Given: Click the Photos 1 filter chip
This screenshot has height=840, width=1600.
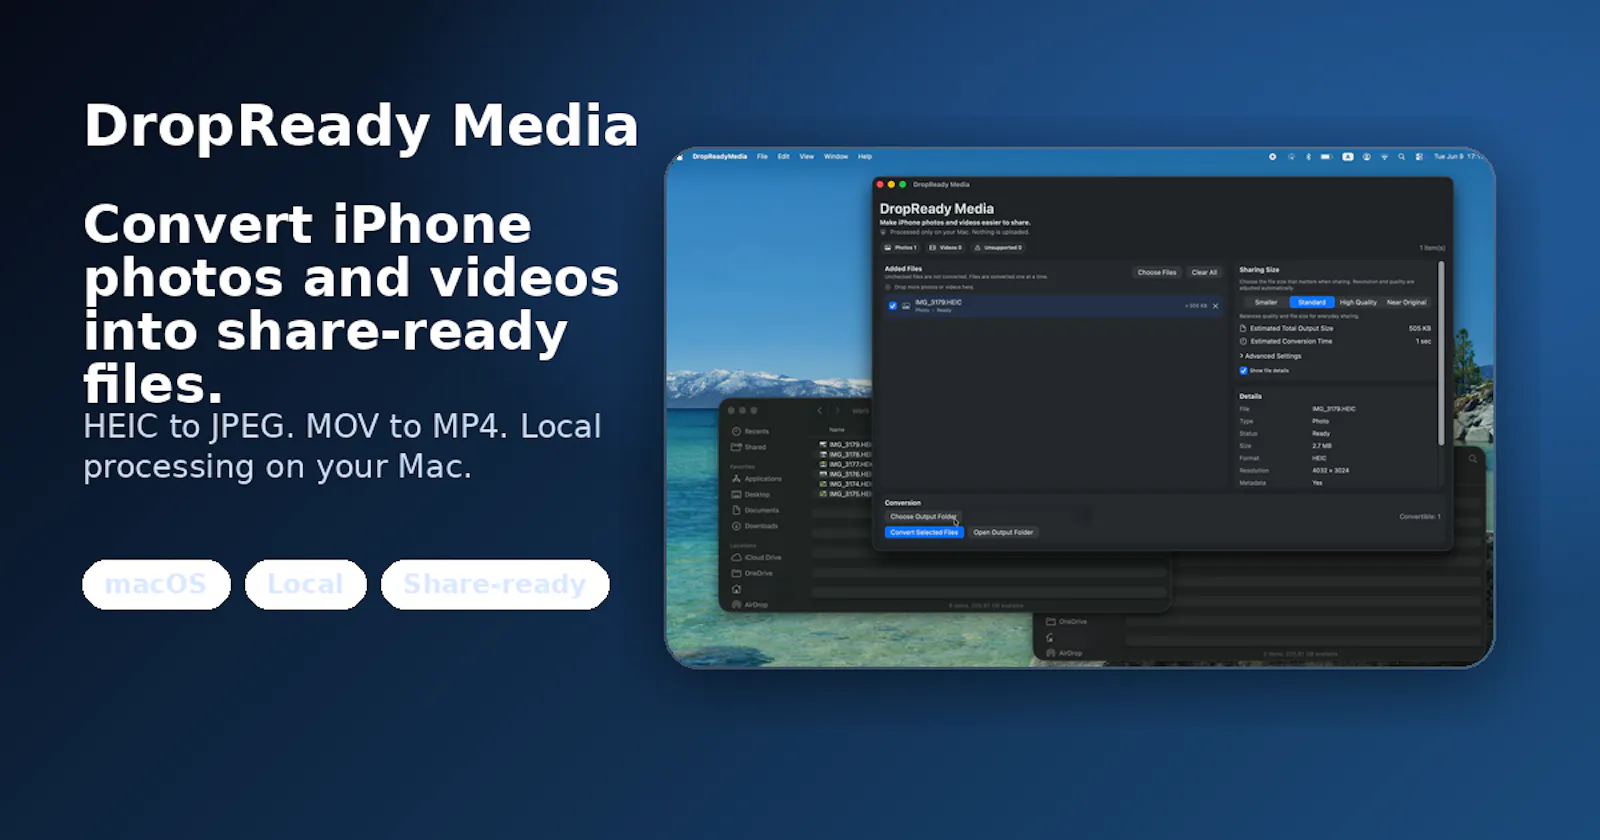Looking at the screenshot, I should tap(900, 247).
